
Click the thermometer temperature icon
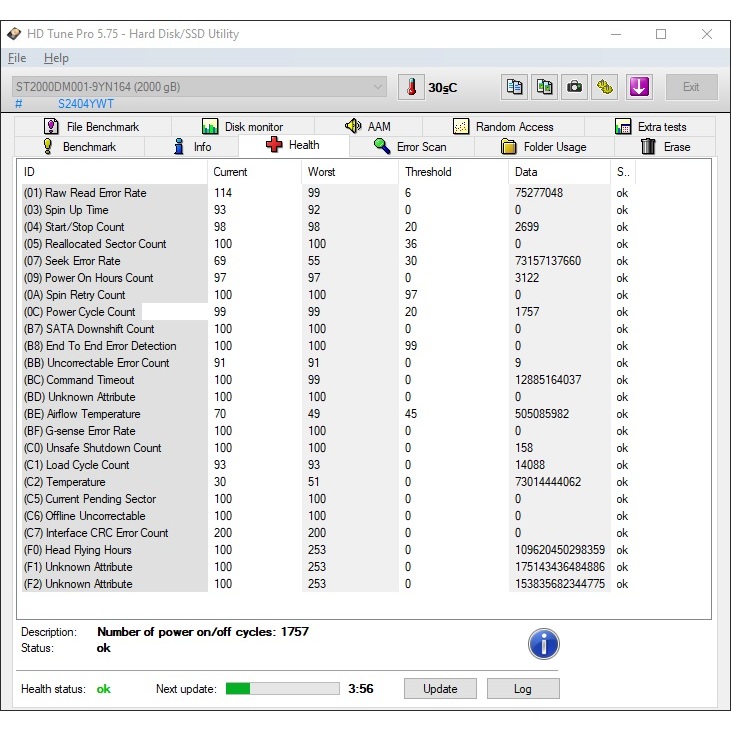(x=411, y=87)
